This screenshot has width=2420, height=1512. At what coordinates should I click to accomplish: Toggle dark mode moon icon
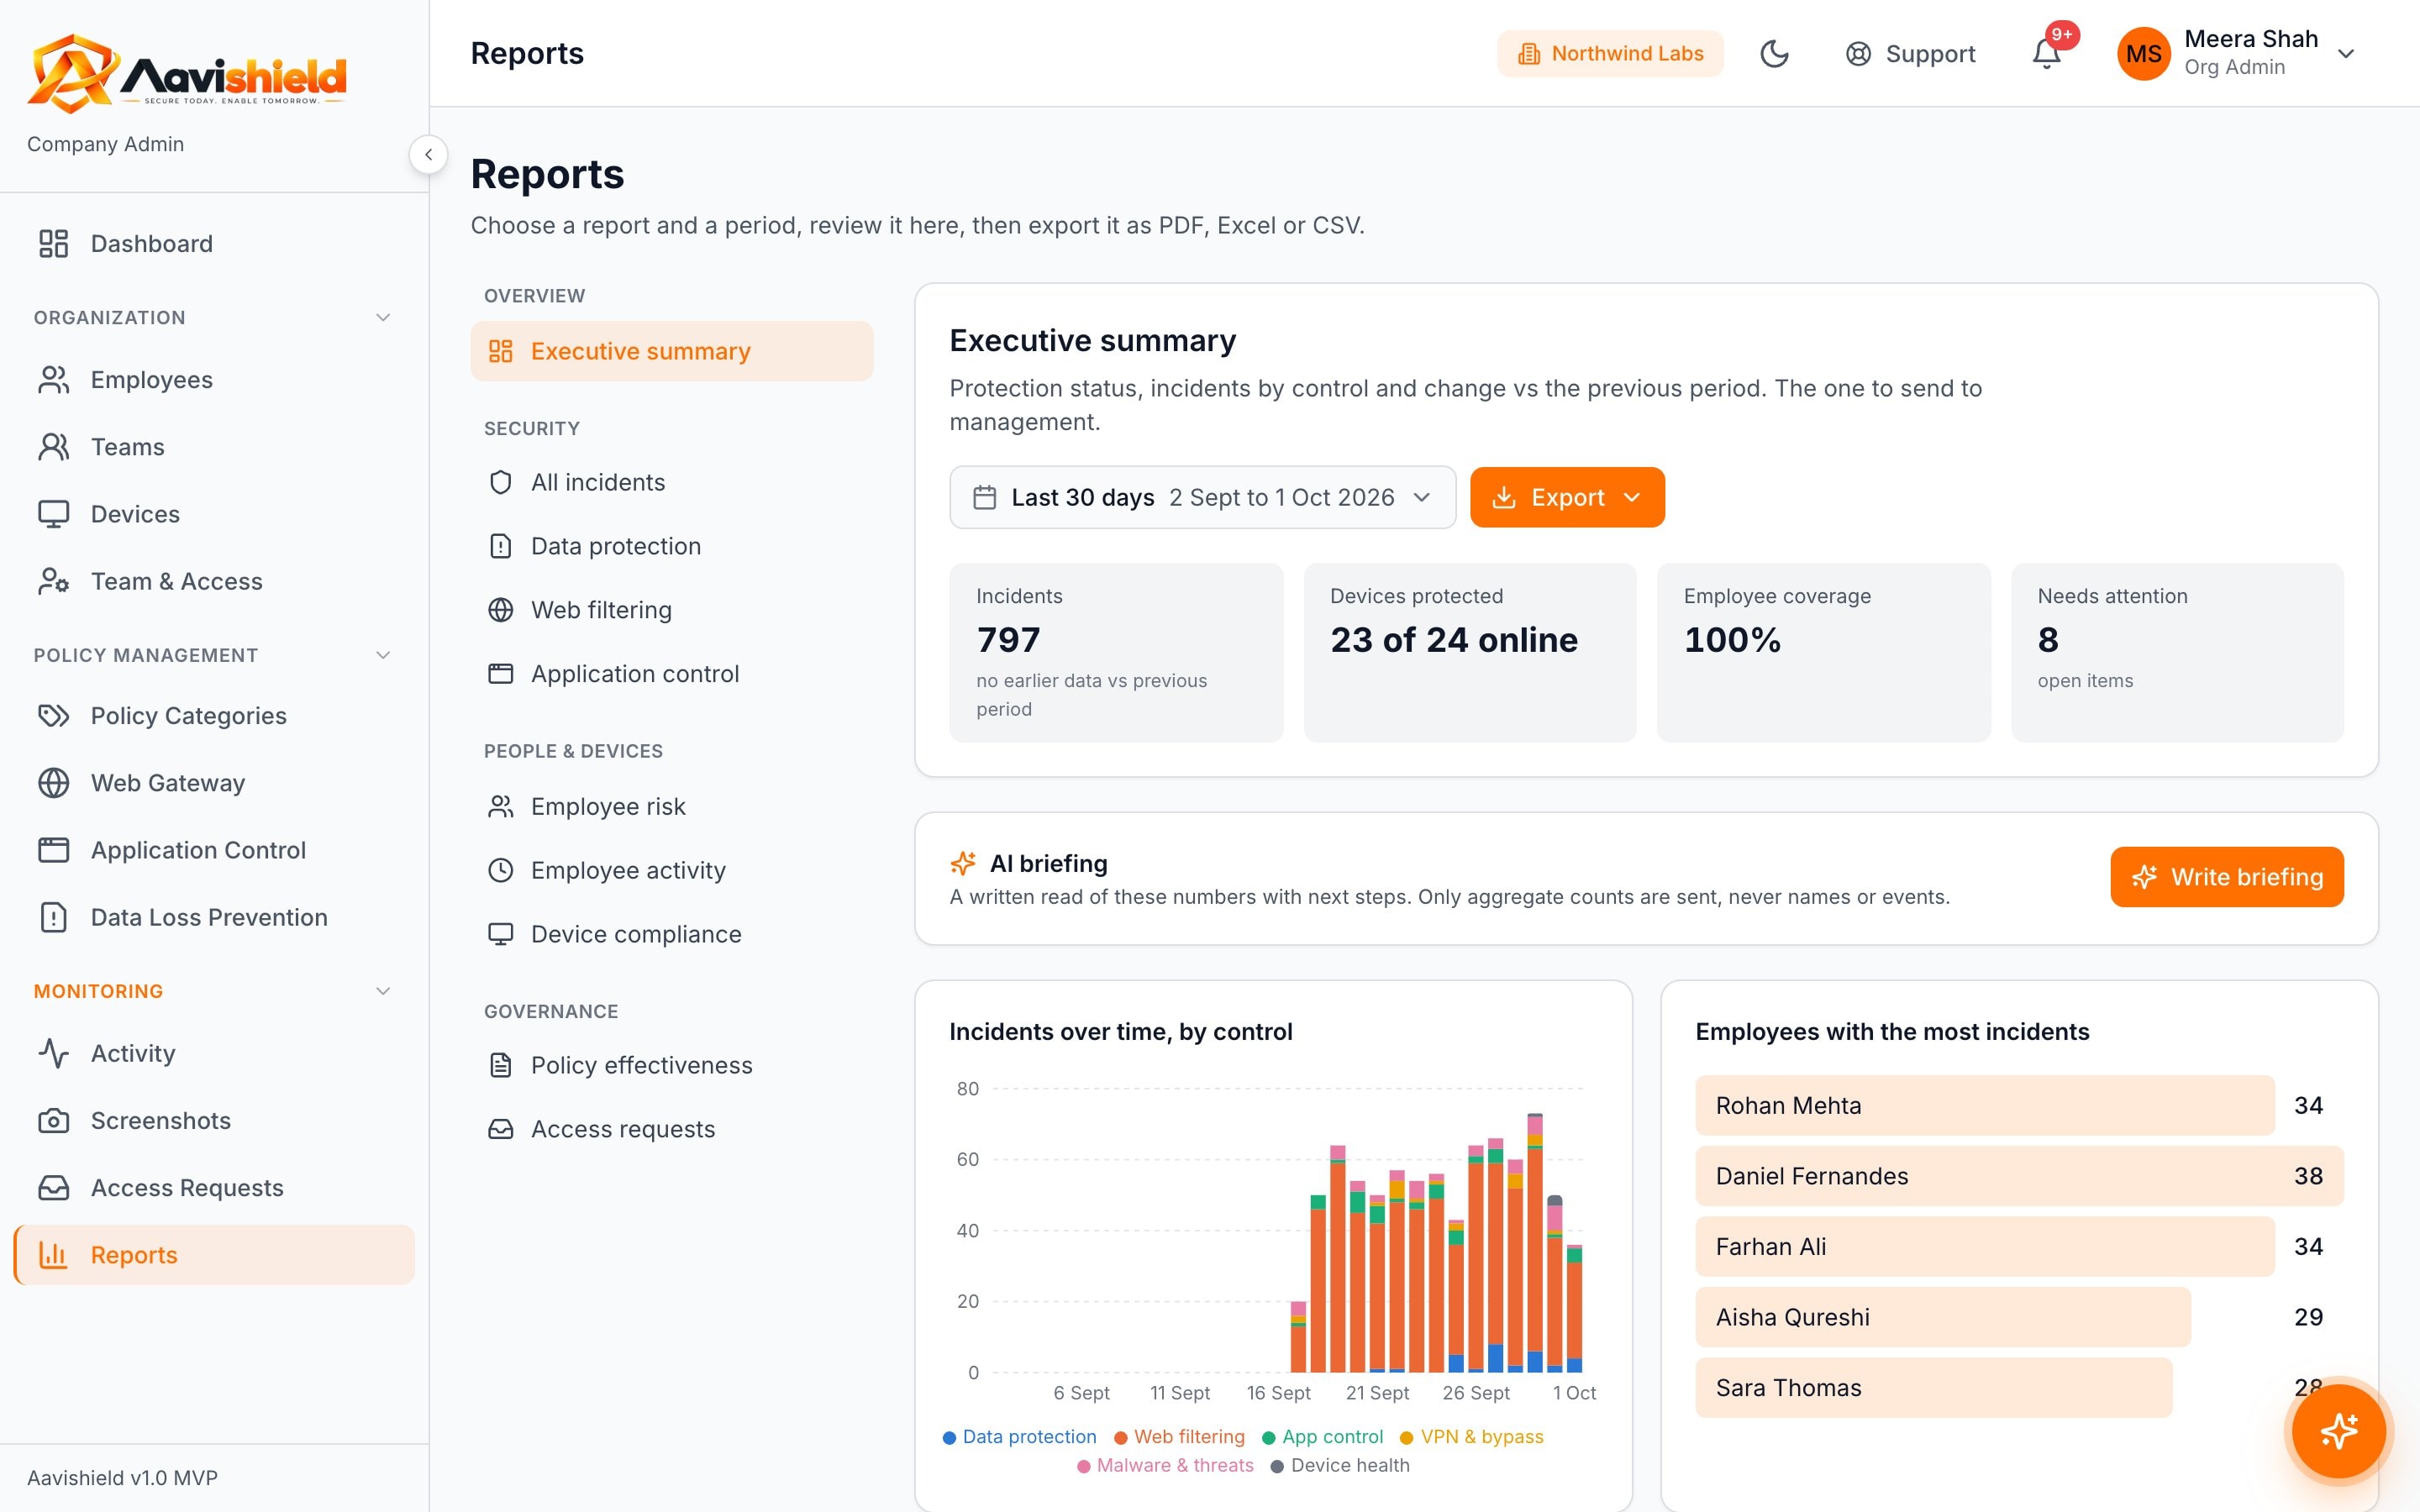[x=1774, y=54]
